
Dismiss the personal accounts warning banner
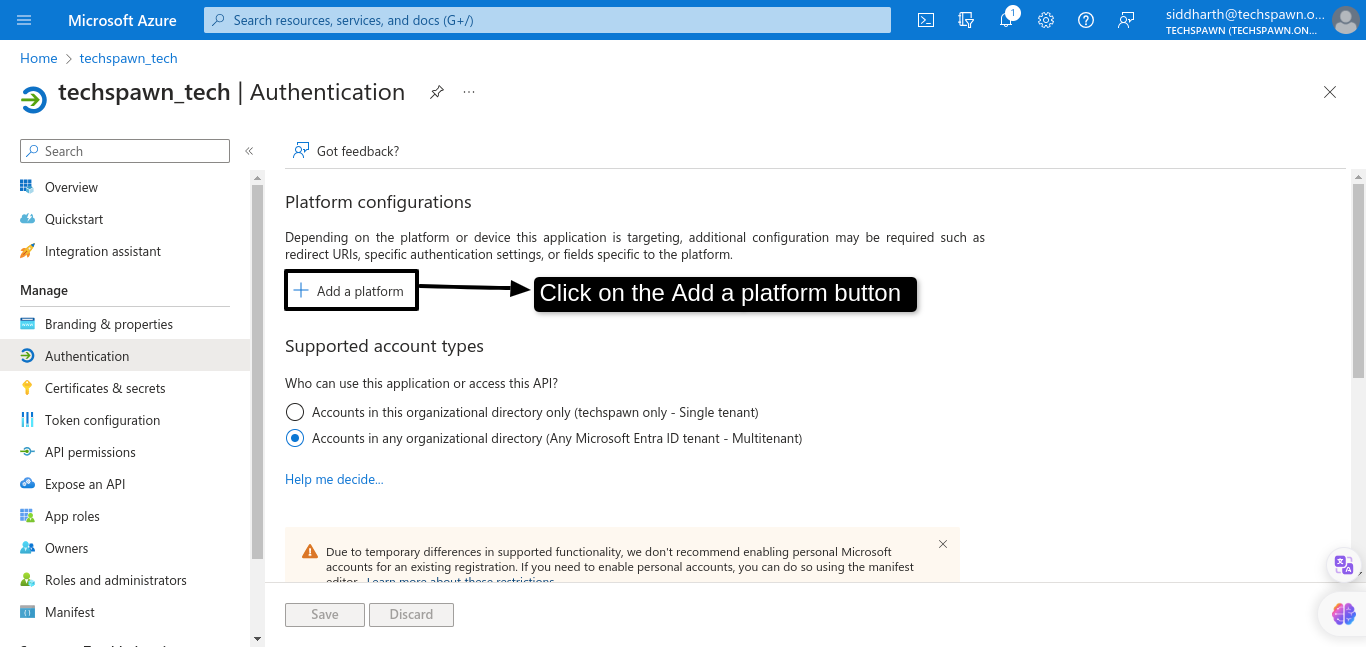click(x=942, y=544)
